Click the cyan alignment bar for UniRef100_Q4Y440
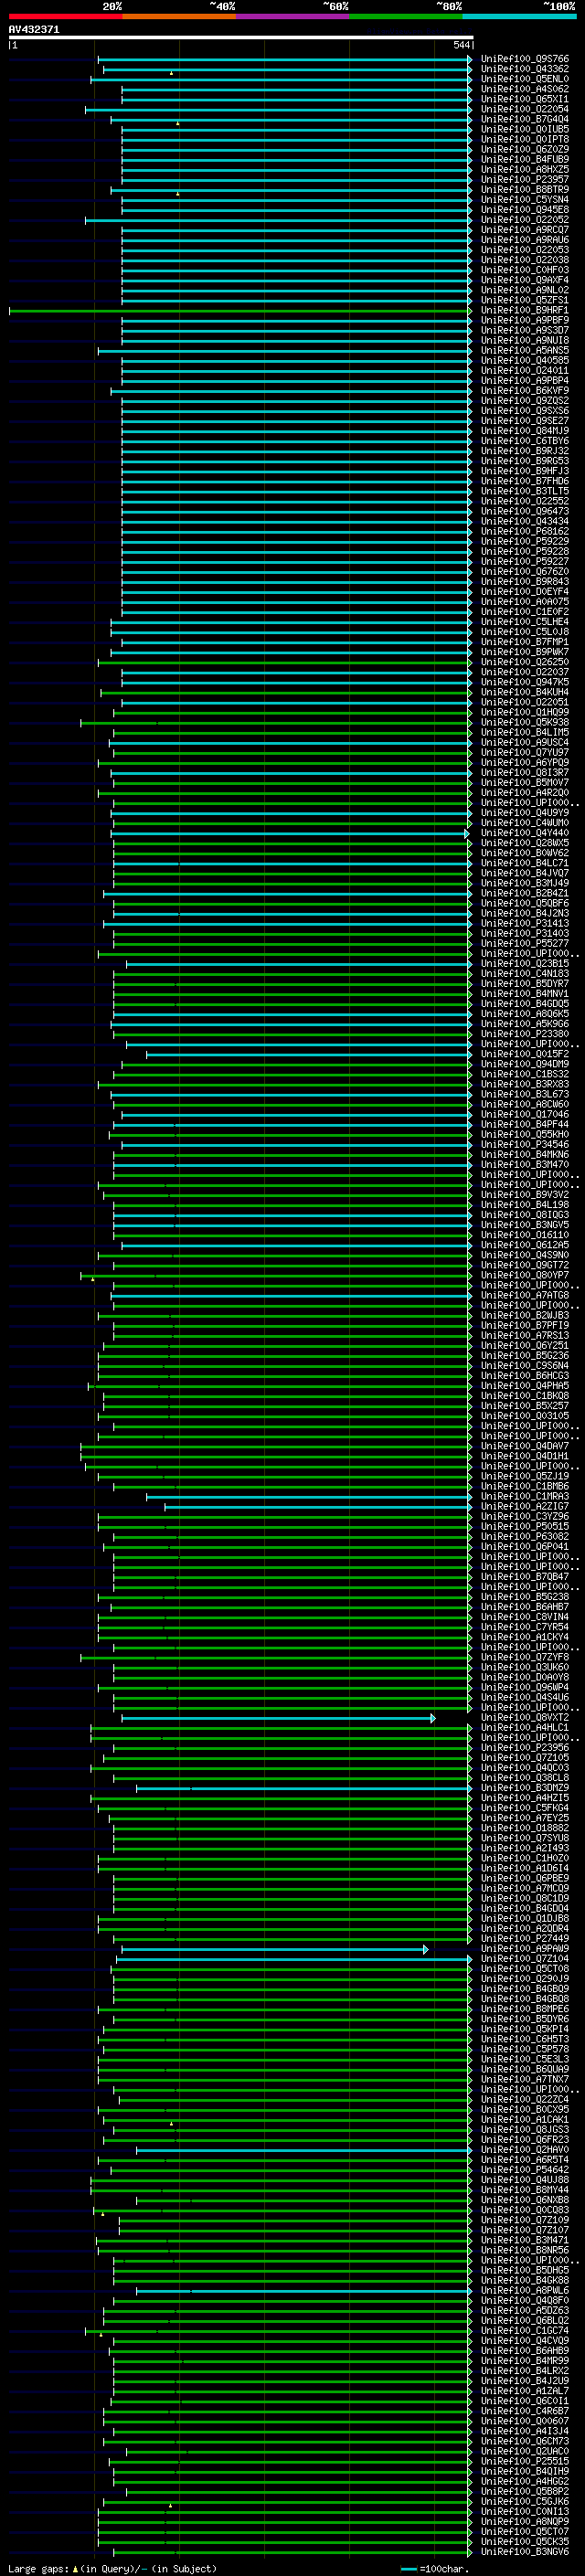Viewport: 585px width, 2576px height. point(289,833)
